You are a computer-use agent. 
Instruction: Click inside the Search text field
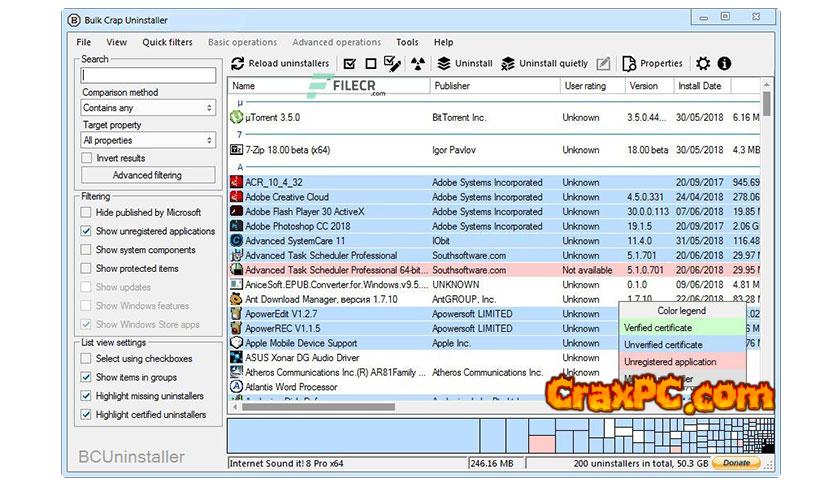[x=148, y=76]
